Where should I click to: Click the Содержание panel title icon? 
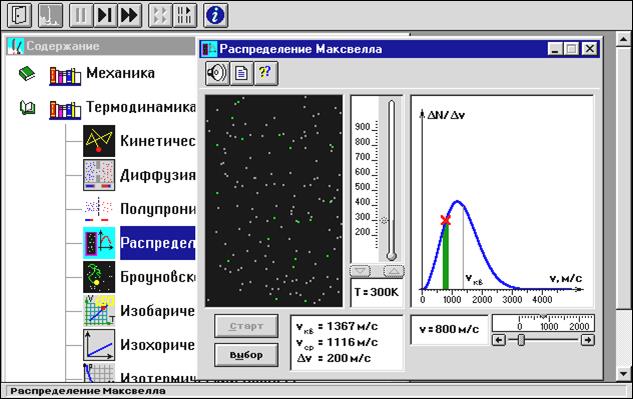coord(16,46)
